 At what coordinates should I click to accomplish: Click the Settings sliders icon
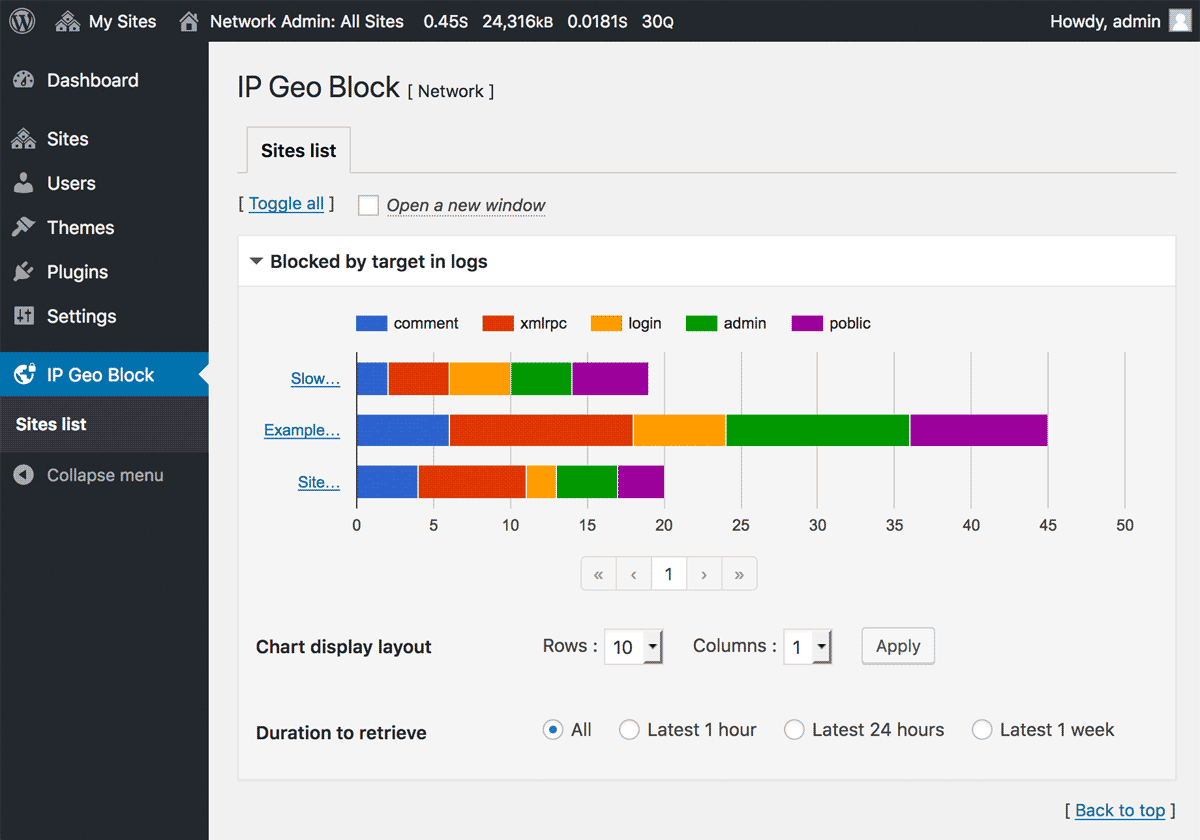(x=24, y=316)
